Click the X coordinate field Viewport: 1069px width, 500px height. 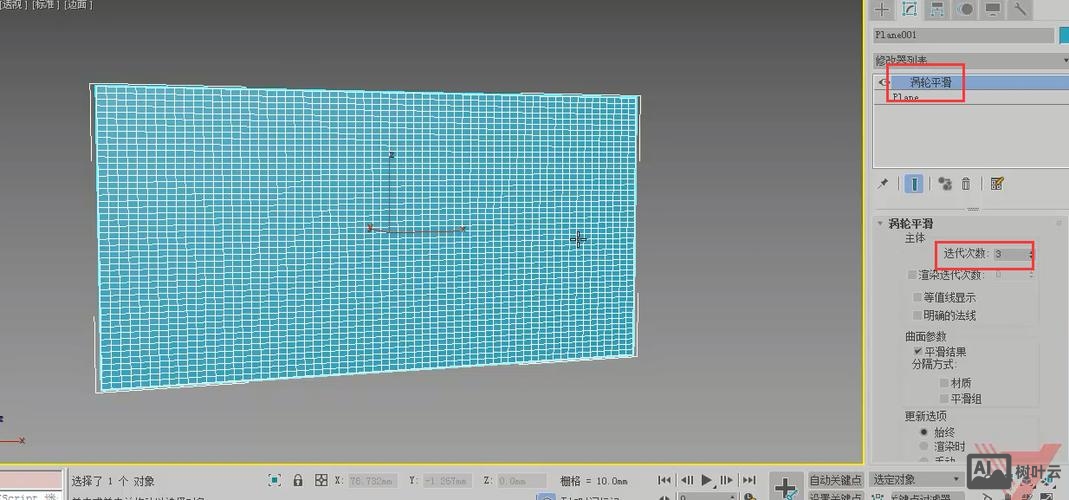point(372,481)
